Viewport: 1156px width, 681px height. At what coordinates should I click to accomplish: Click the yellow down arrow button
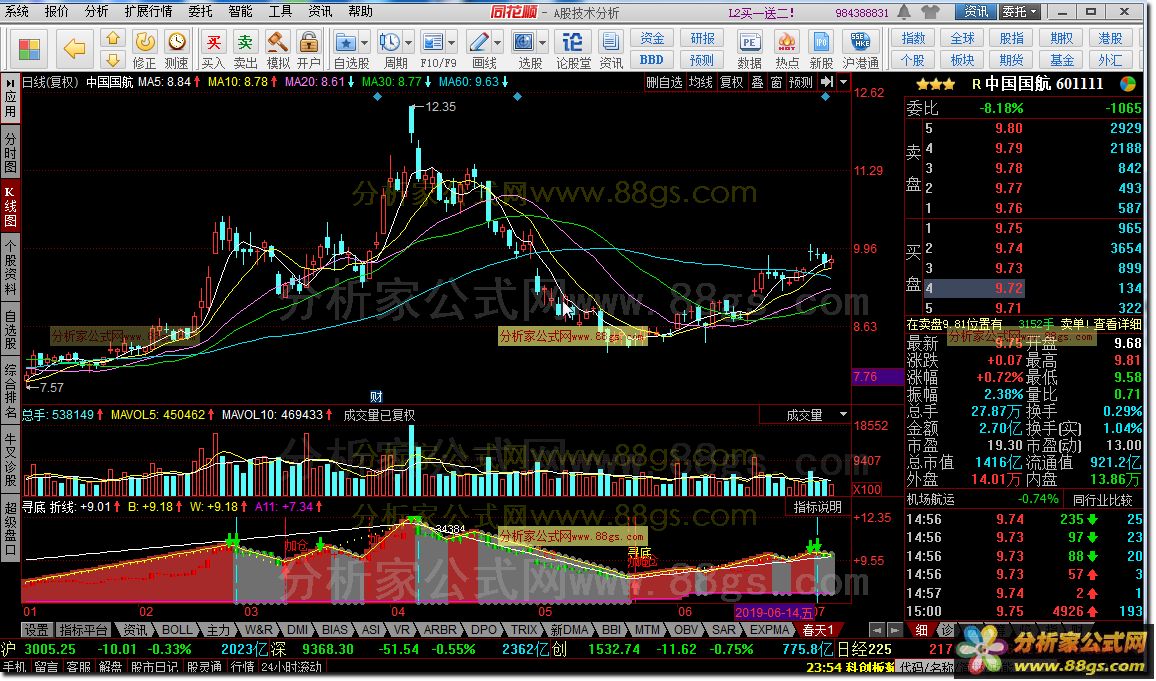tap(112, 59)
